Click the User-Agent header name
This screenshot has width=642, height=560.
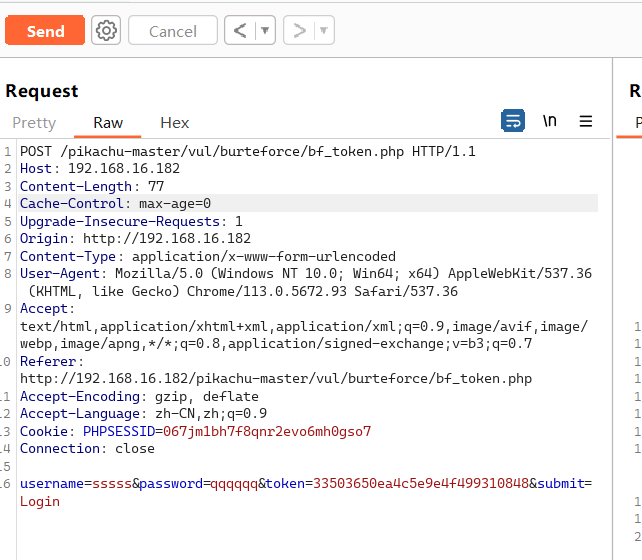pos(60,273)
